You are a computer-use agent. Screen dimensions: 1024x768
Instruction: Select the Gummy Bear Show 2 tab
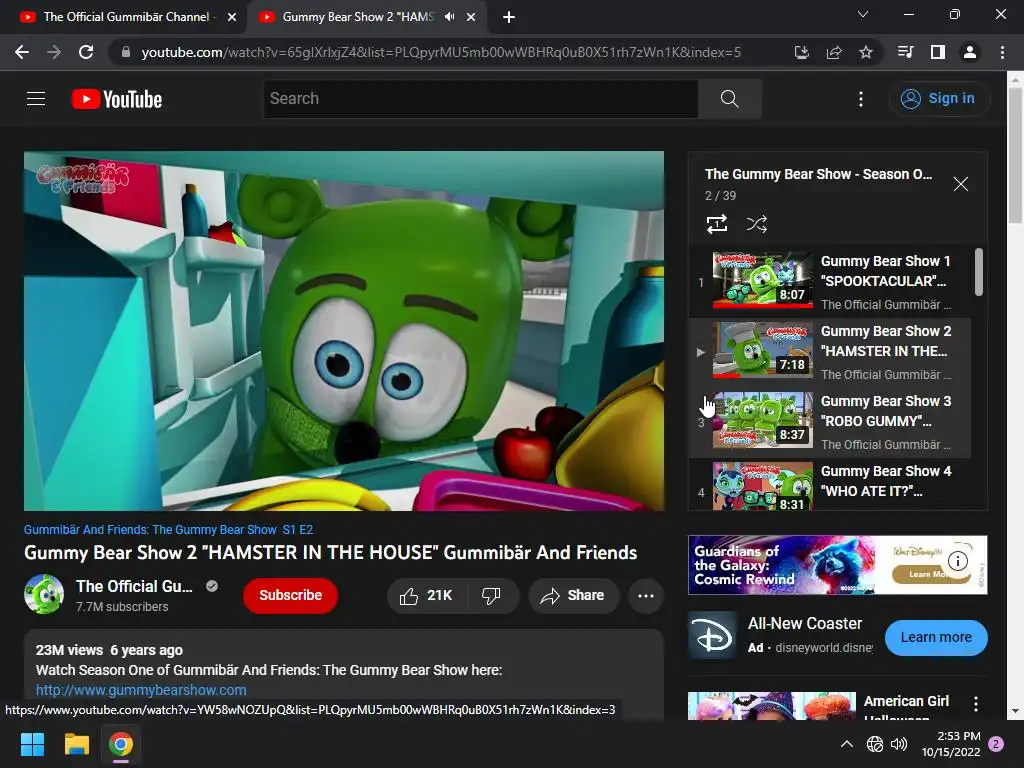click(358, 17)
